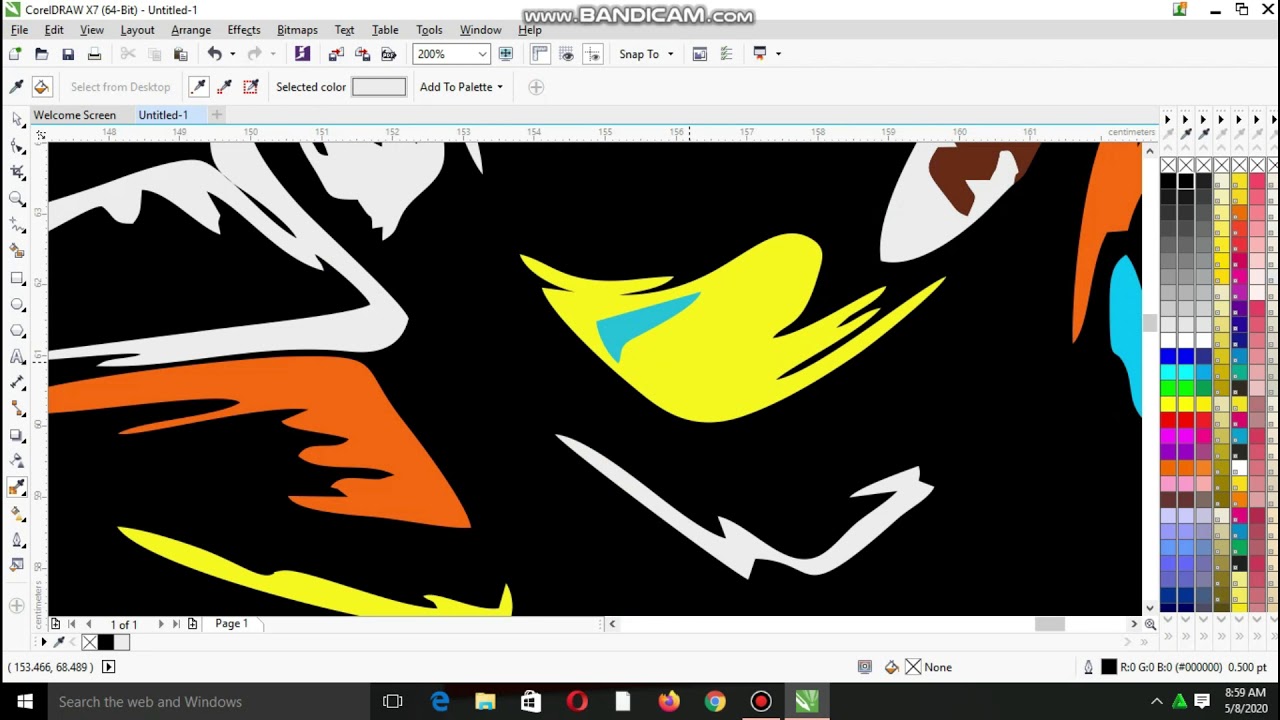This screenshot has width=1280, height=720.
Task: Toggle Show Rulers button
Action: [540, 54]
